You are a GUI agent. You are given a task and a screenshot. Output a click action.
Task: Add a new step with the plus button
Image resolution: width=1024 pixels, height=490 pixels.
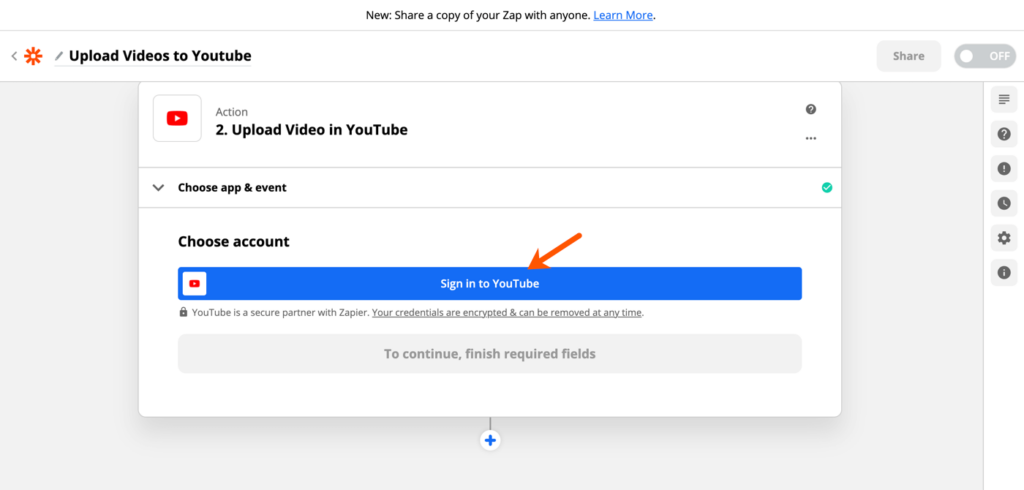(x=490, y=440)
